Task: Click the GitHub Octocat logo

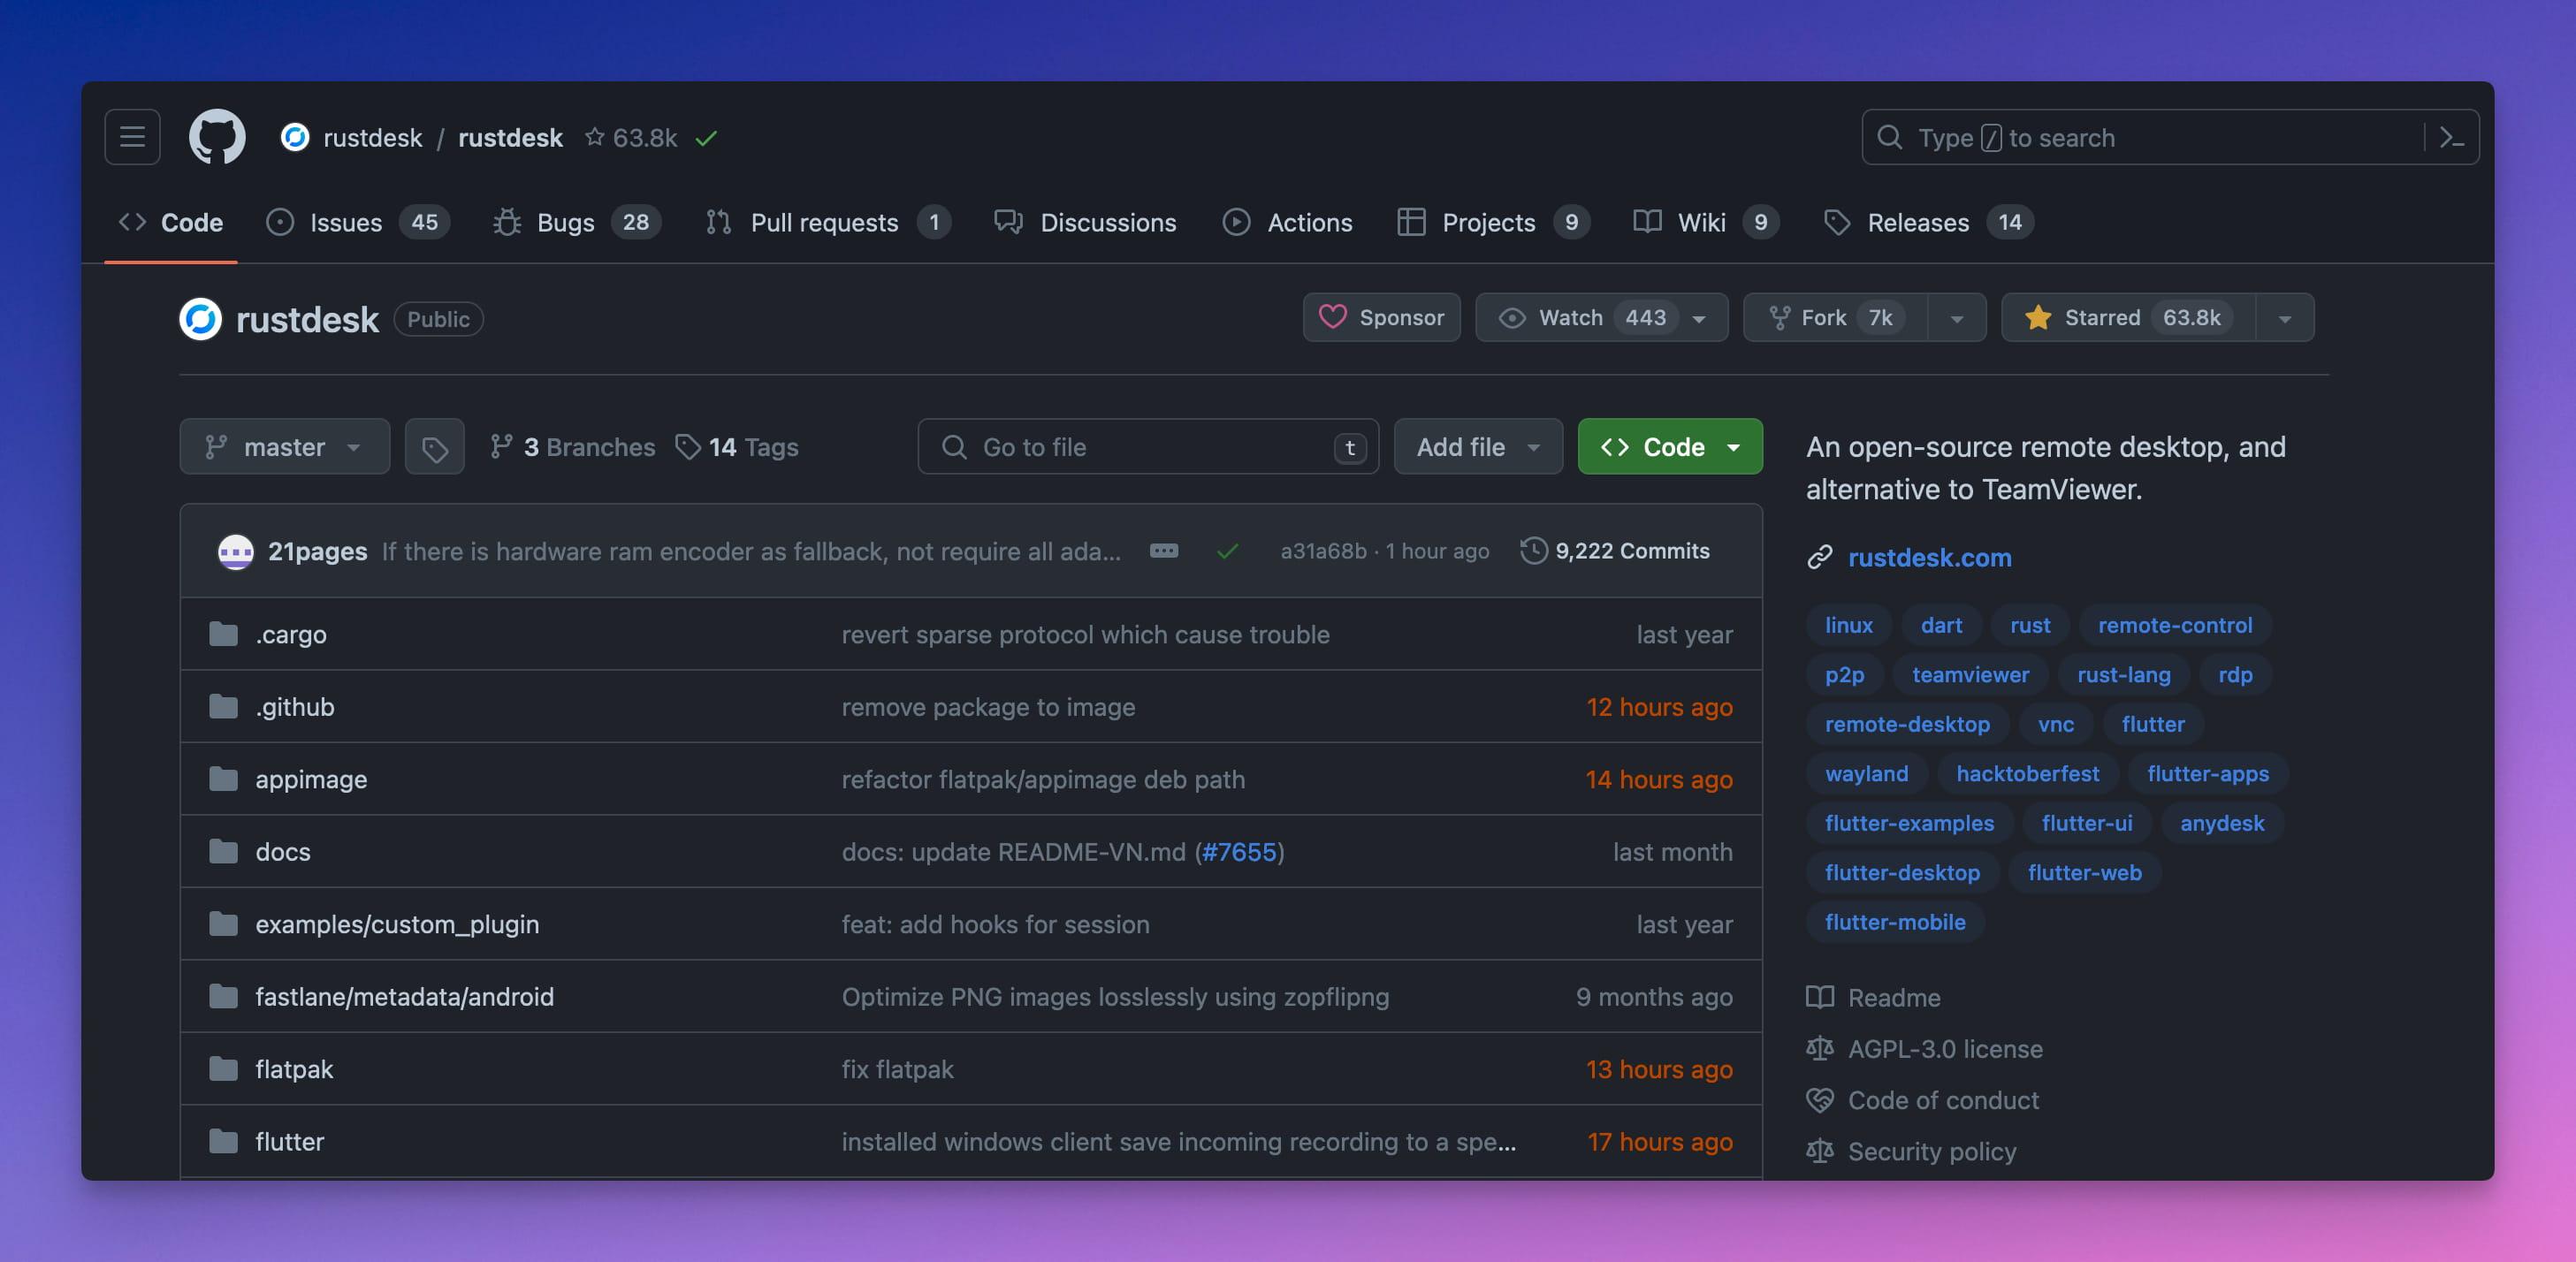Action: (217, 137)
